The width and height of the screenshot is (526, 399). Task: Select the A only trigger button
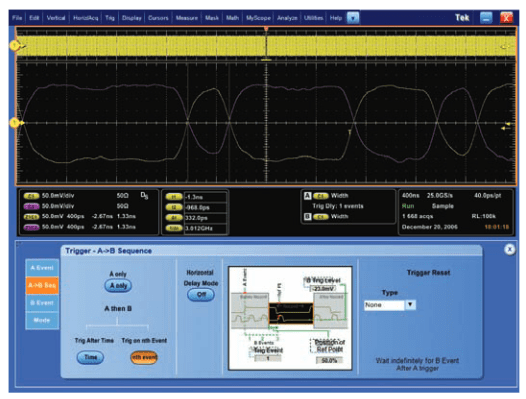[118, 286]
